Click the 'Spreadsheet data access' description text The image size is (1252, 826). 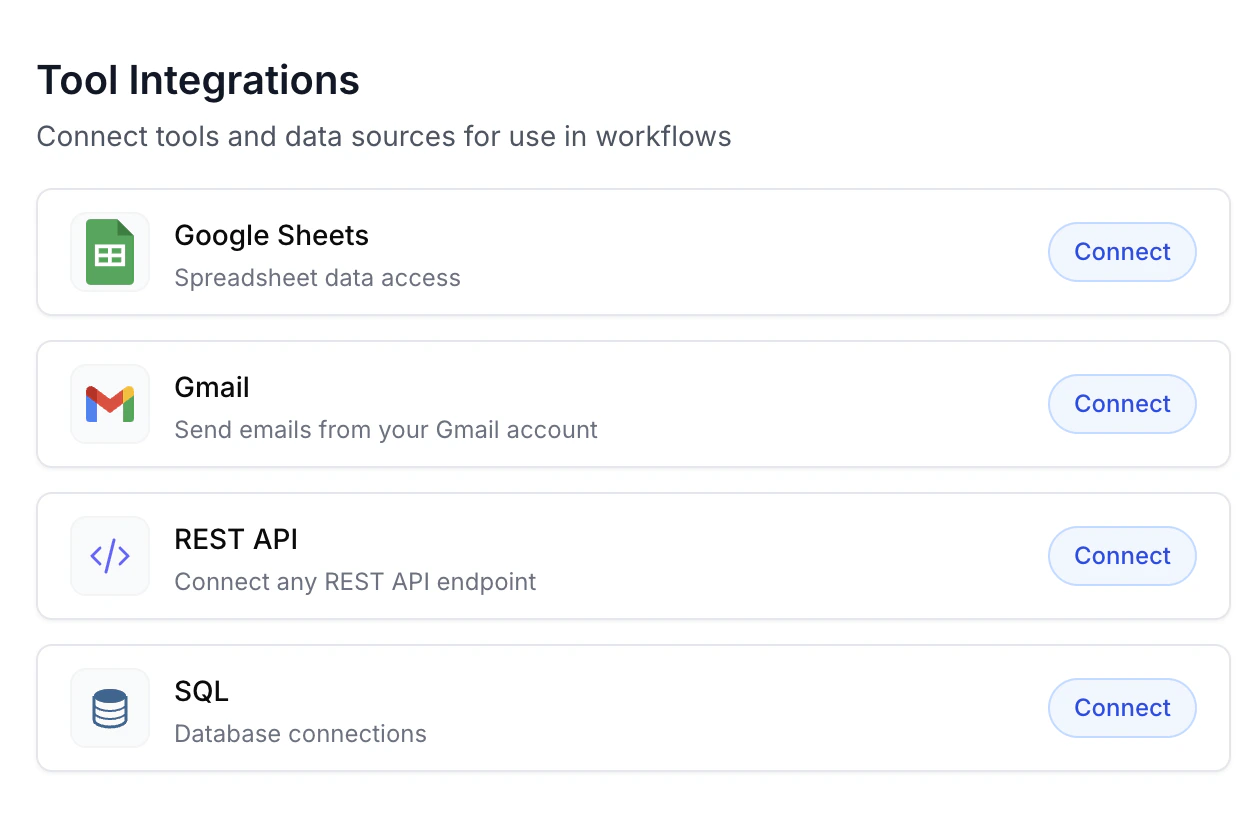click(317, 278)
